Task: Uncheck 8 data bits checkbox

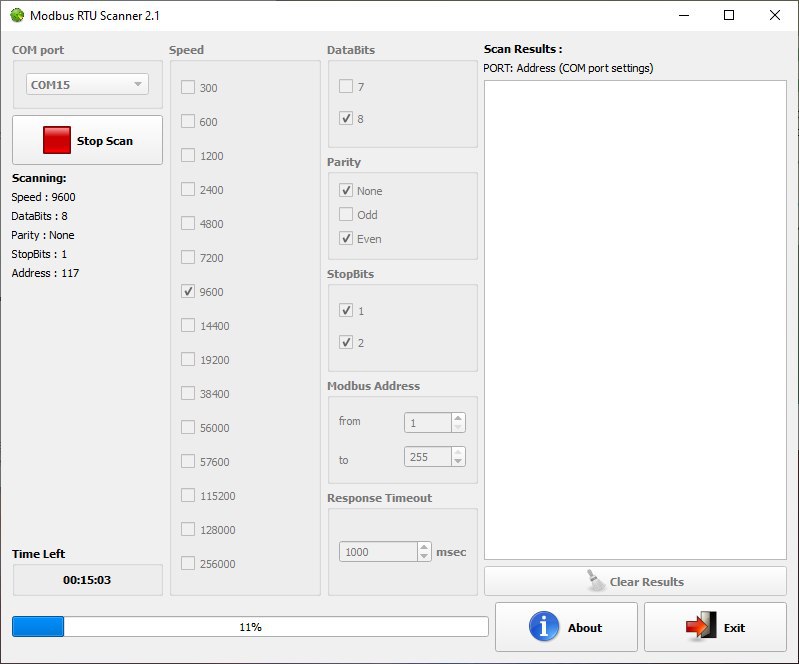Action: 346,118
